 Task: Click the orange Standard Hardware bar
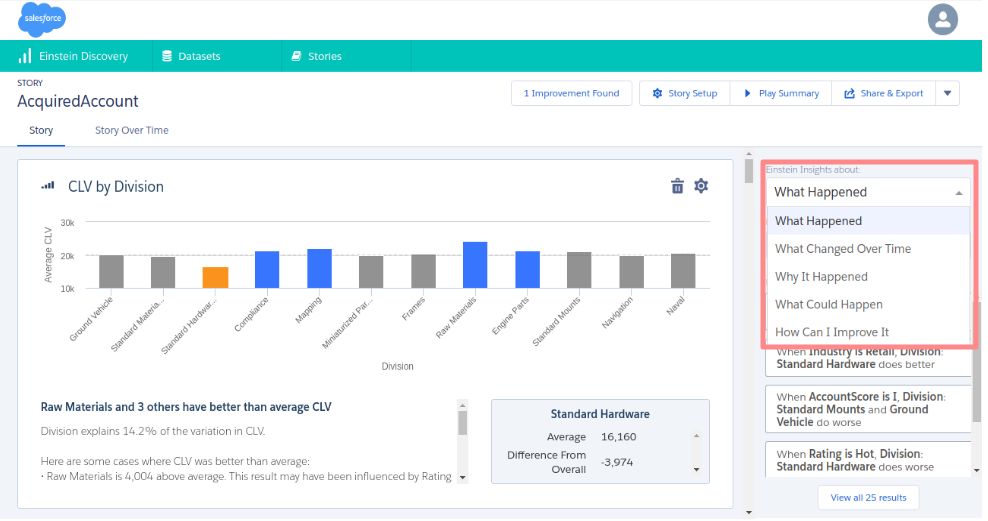pyautogui.click(x=215, y=278)
